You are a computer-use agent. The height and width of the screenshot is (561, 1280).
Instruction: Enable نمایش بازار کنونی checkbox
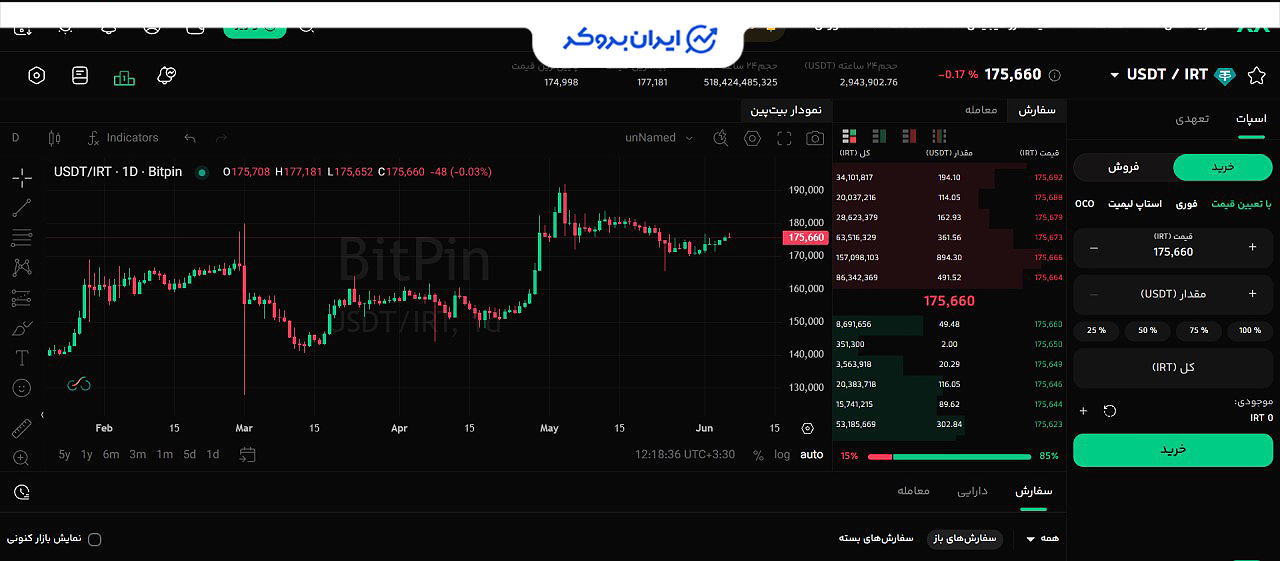coord(95,539)
